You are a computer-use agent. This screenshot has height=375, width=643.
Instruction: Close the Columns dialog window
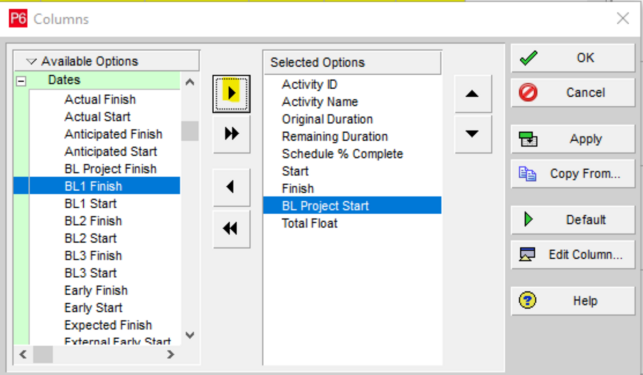pos(623,18)
